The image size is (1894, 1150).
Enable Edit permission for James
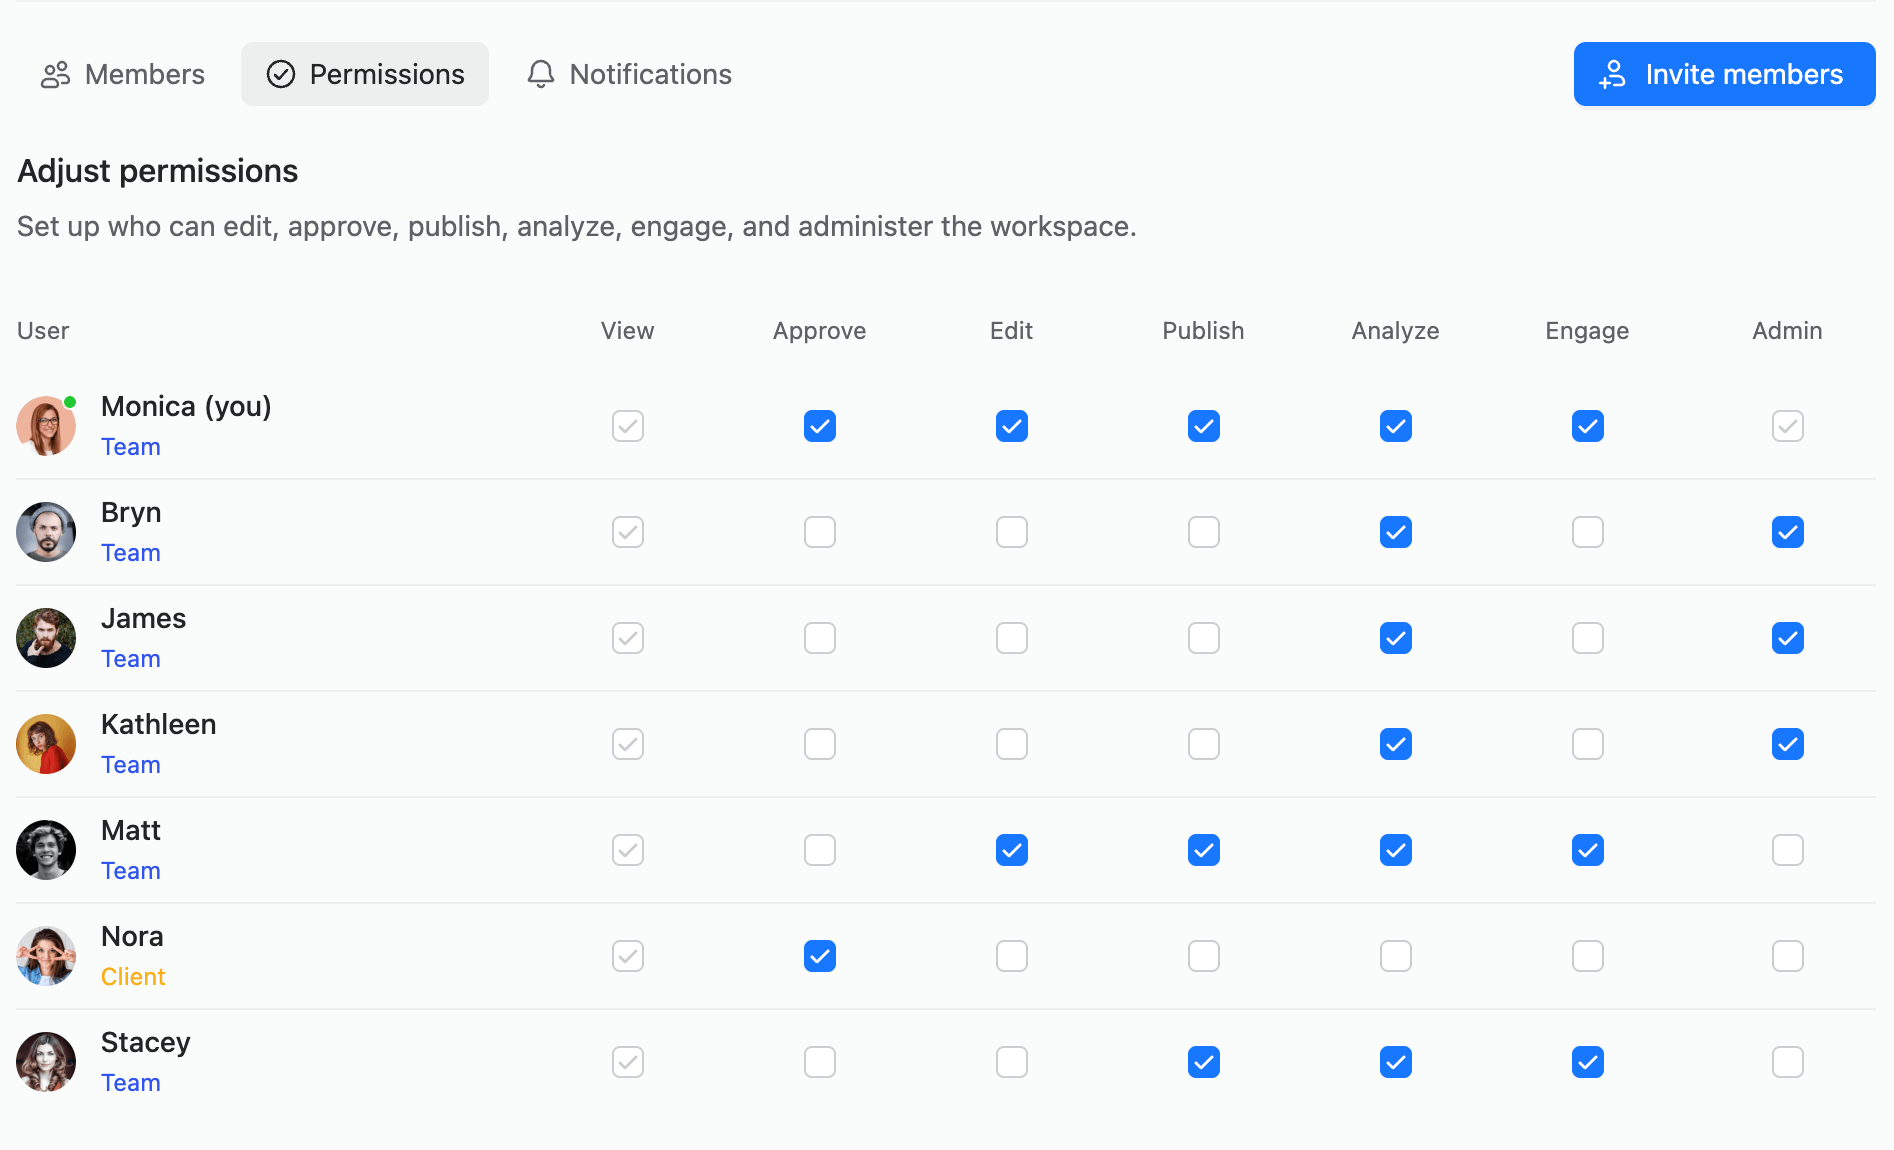[1012, 638]
